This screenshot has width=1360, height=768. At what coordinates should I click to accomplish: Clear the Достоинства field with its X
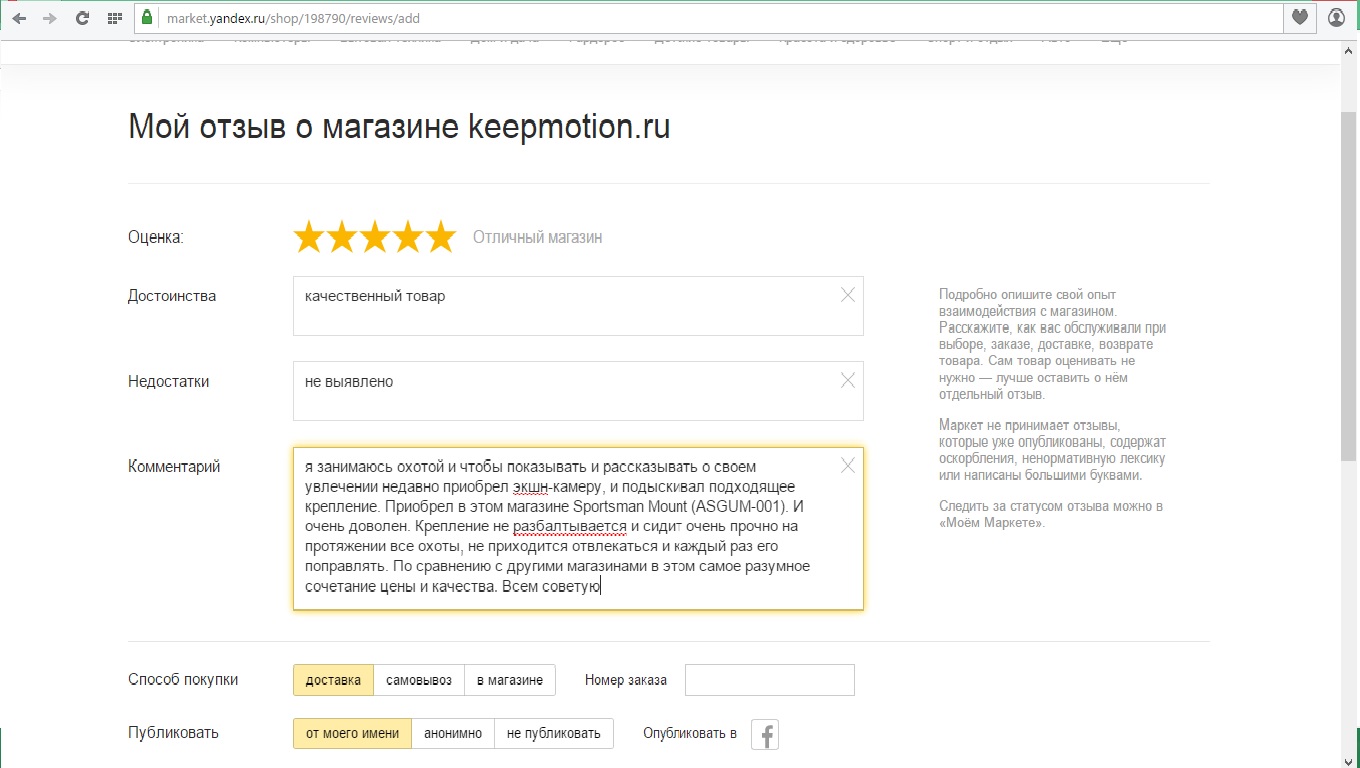click(x=848, y=295)
